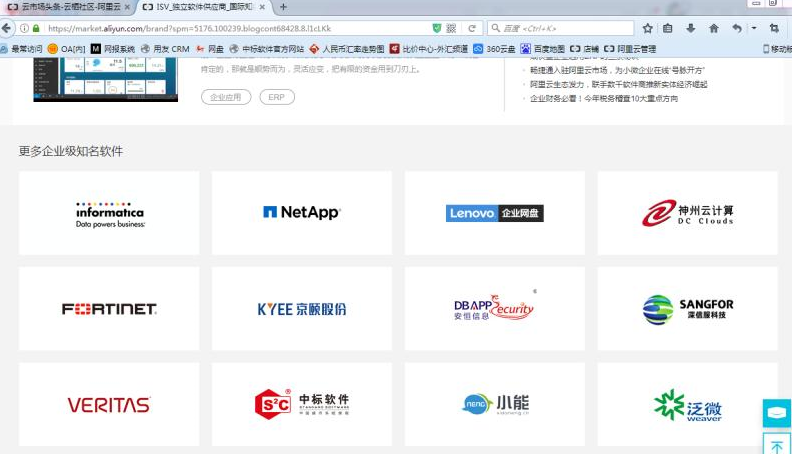Open the 中标软件 brand card
The width and height of the screenshot is (792, 454).
(302, 405)
